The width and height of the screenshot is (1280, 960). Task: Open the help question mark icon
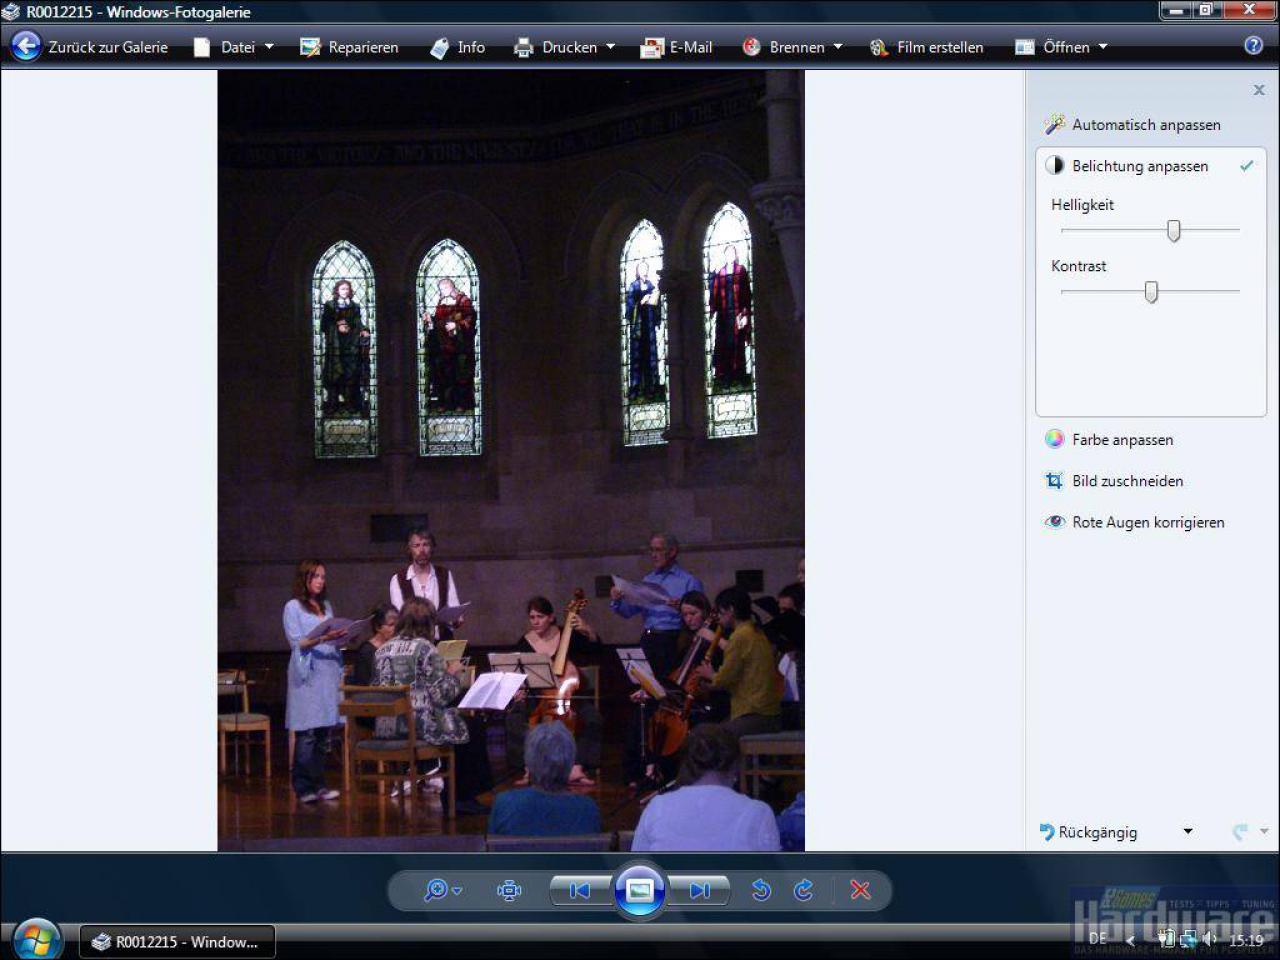click(x=1254, y=46)
